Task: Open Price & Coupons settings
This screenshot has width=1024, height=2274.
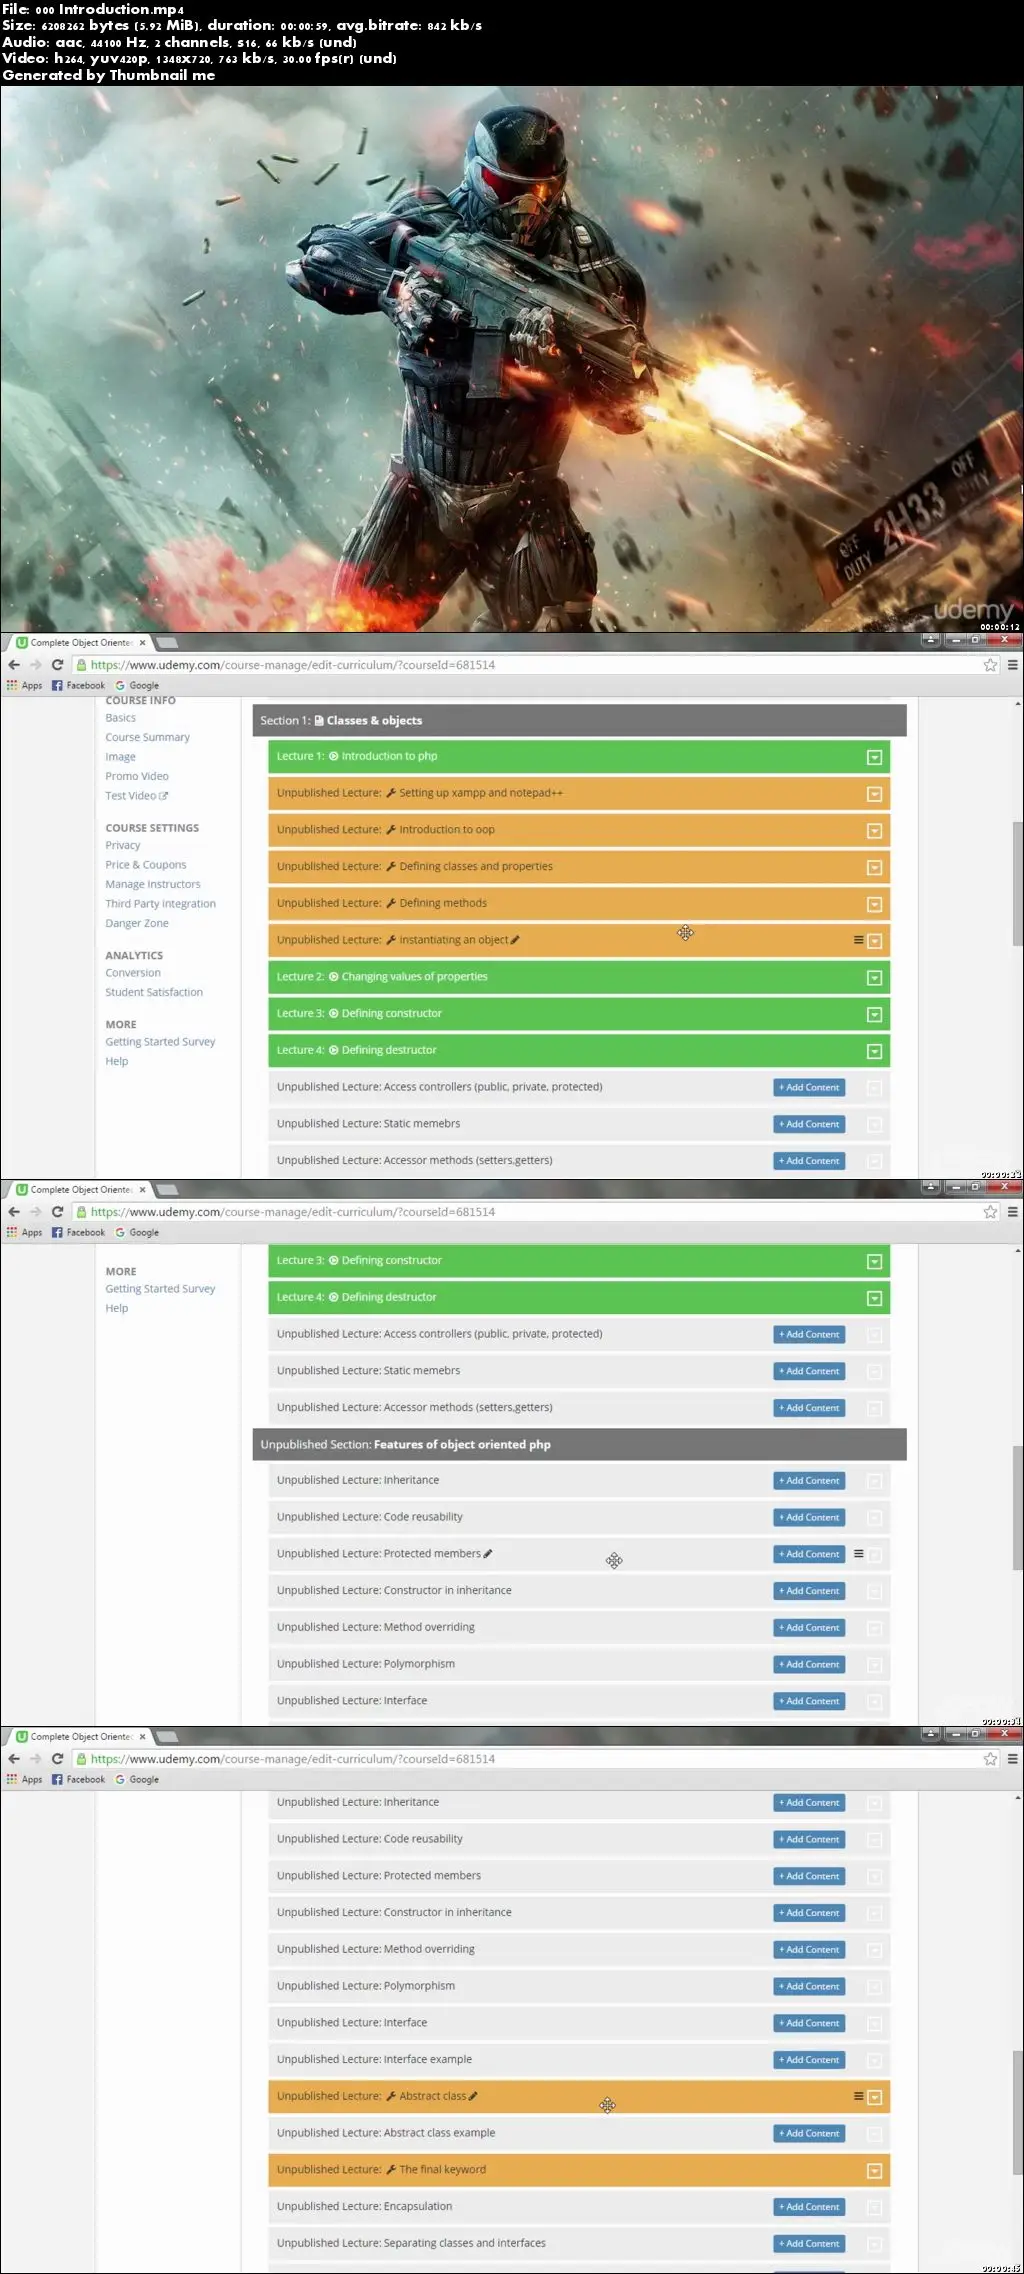Action: 146,865
